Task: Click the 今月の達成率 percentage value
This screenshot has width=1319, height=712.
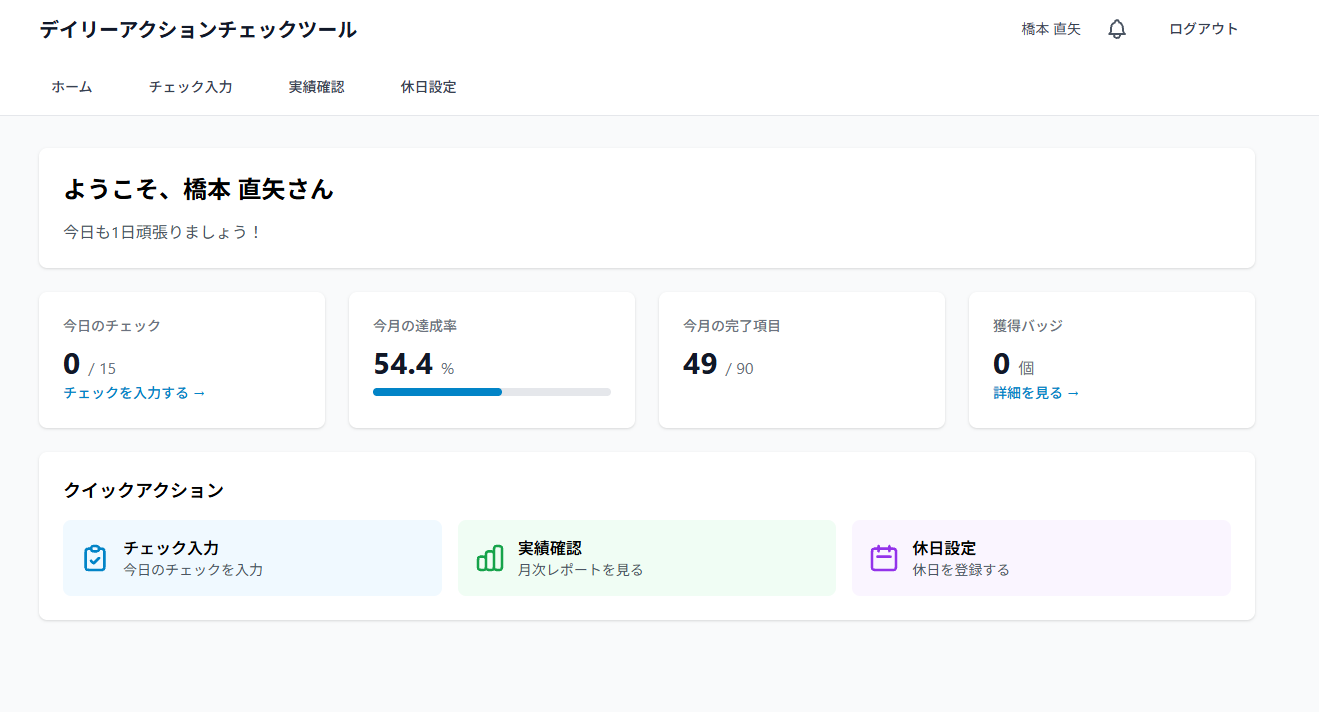Action: 404,365
